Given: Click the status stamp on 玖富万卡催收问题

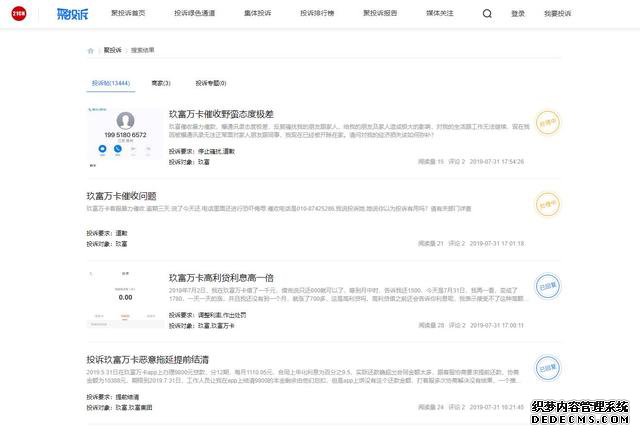Looking at the screenshot, I should tap(547, 204).
